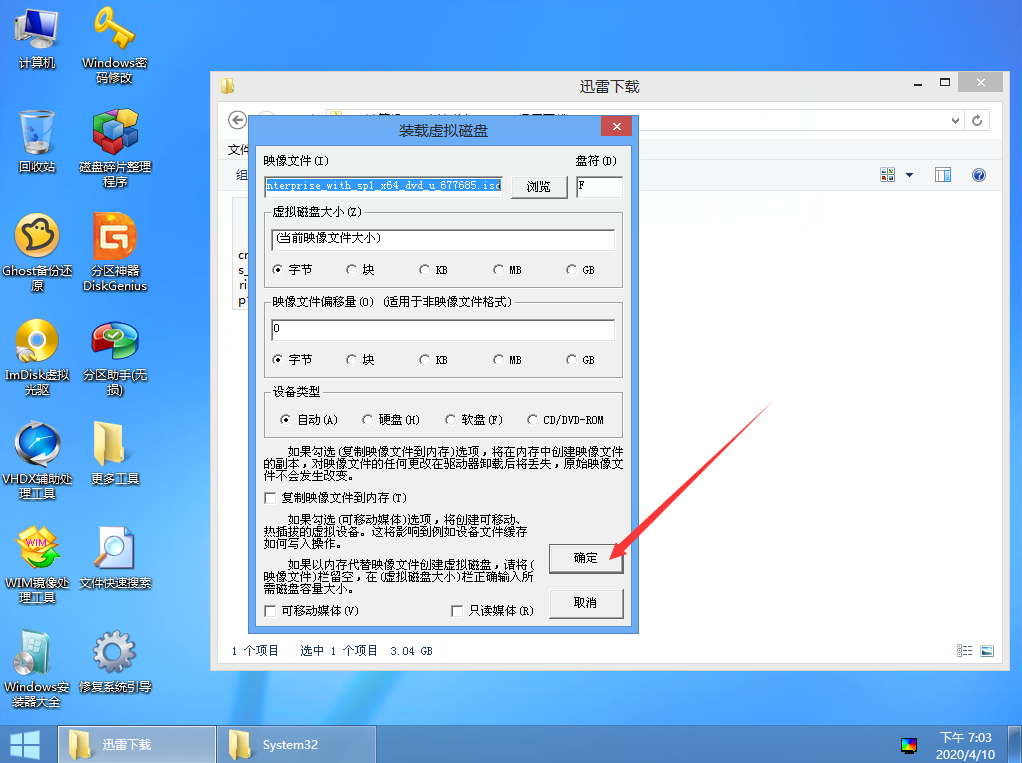Screen dimensions: 1022x763
Task: Enable copy image file to memory checkbox
Action: coord(270,498)
